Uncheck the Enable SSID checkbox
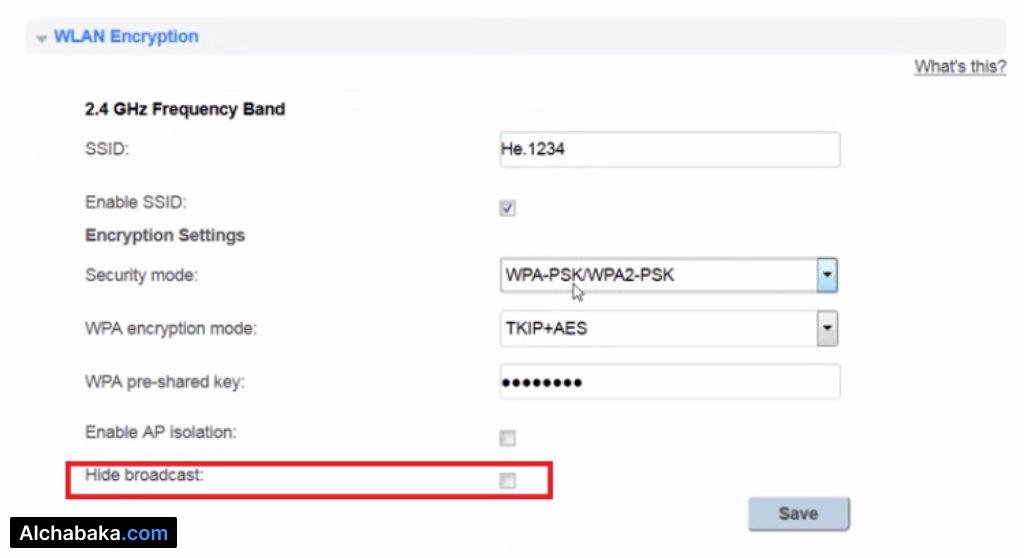Viewport: 1024px width, 558px height. click(508, 208)
